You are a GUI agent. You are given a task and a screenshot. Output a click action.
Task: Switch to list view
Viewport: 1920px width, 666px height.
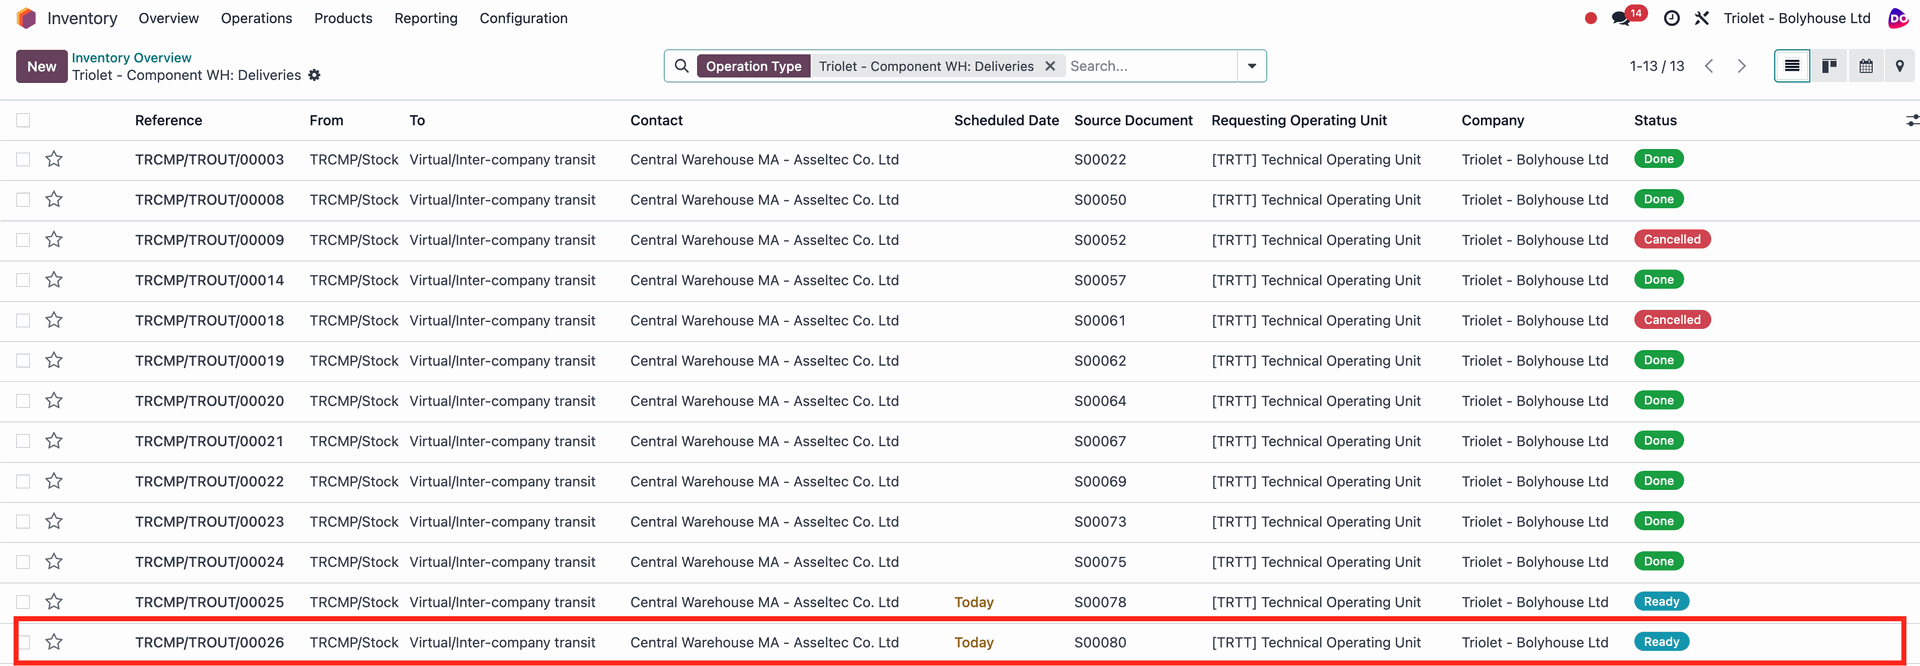point(1792,66)
